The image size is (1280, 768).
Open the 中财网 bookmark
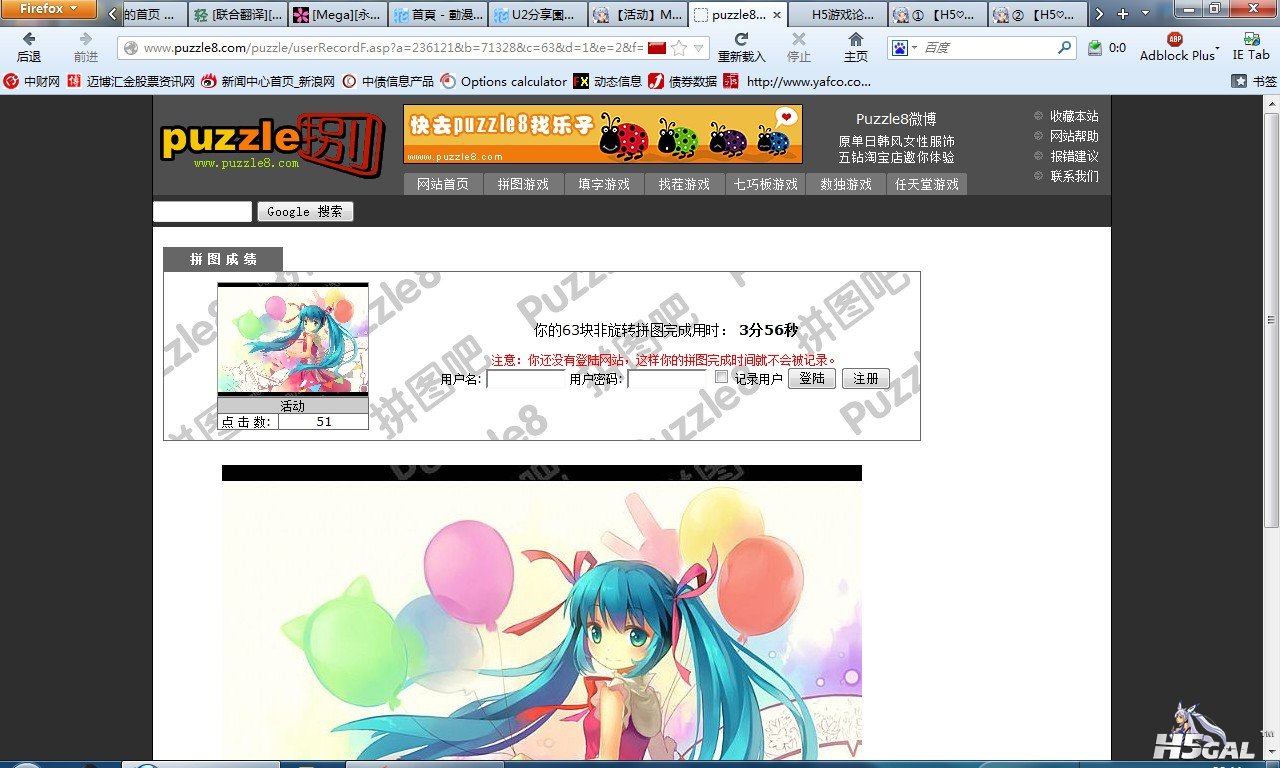click(x=32, y=81)
